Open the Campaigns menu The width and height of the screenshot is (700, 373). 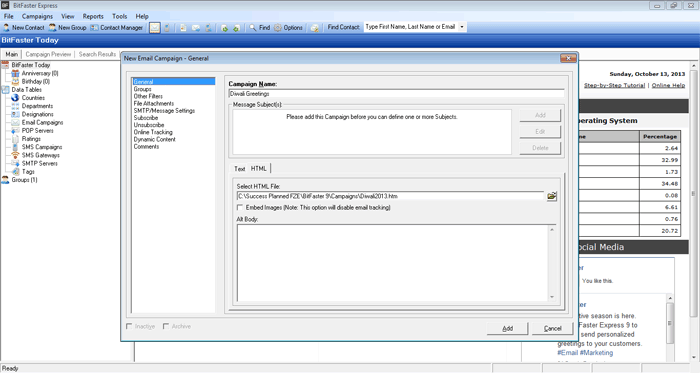[37, 17]
